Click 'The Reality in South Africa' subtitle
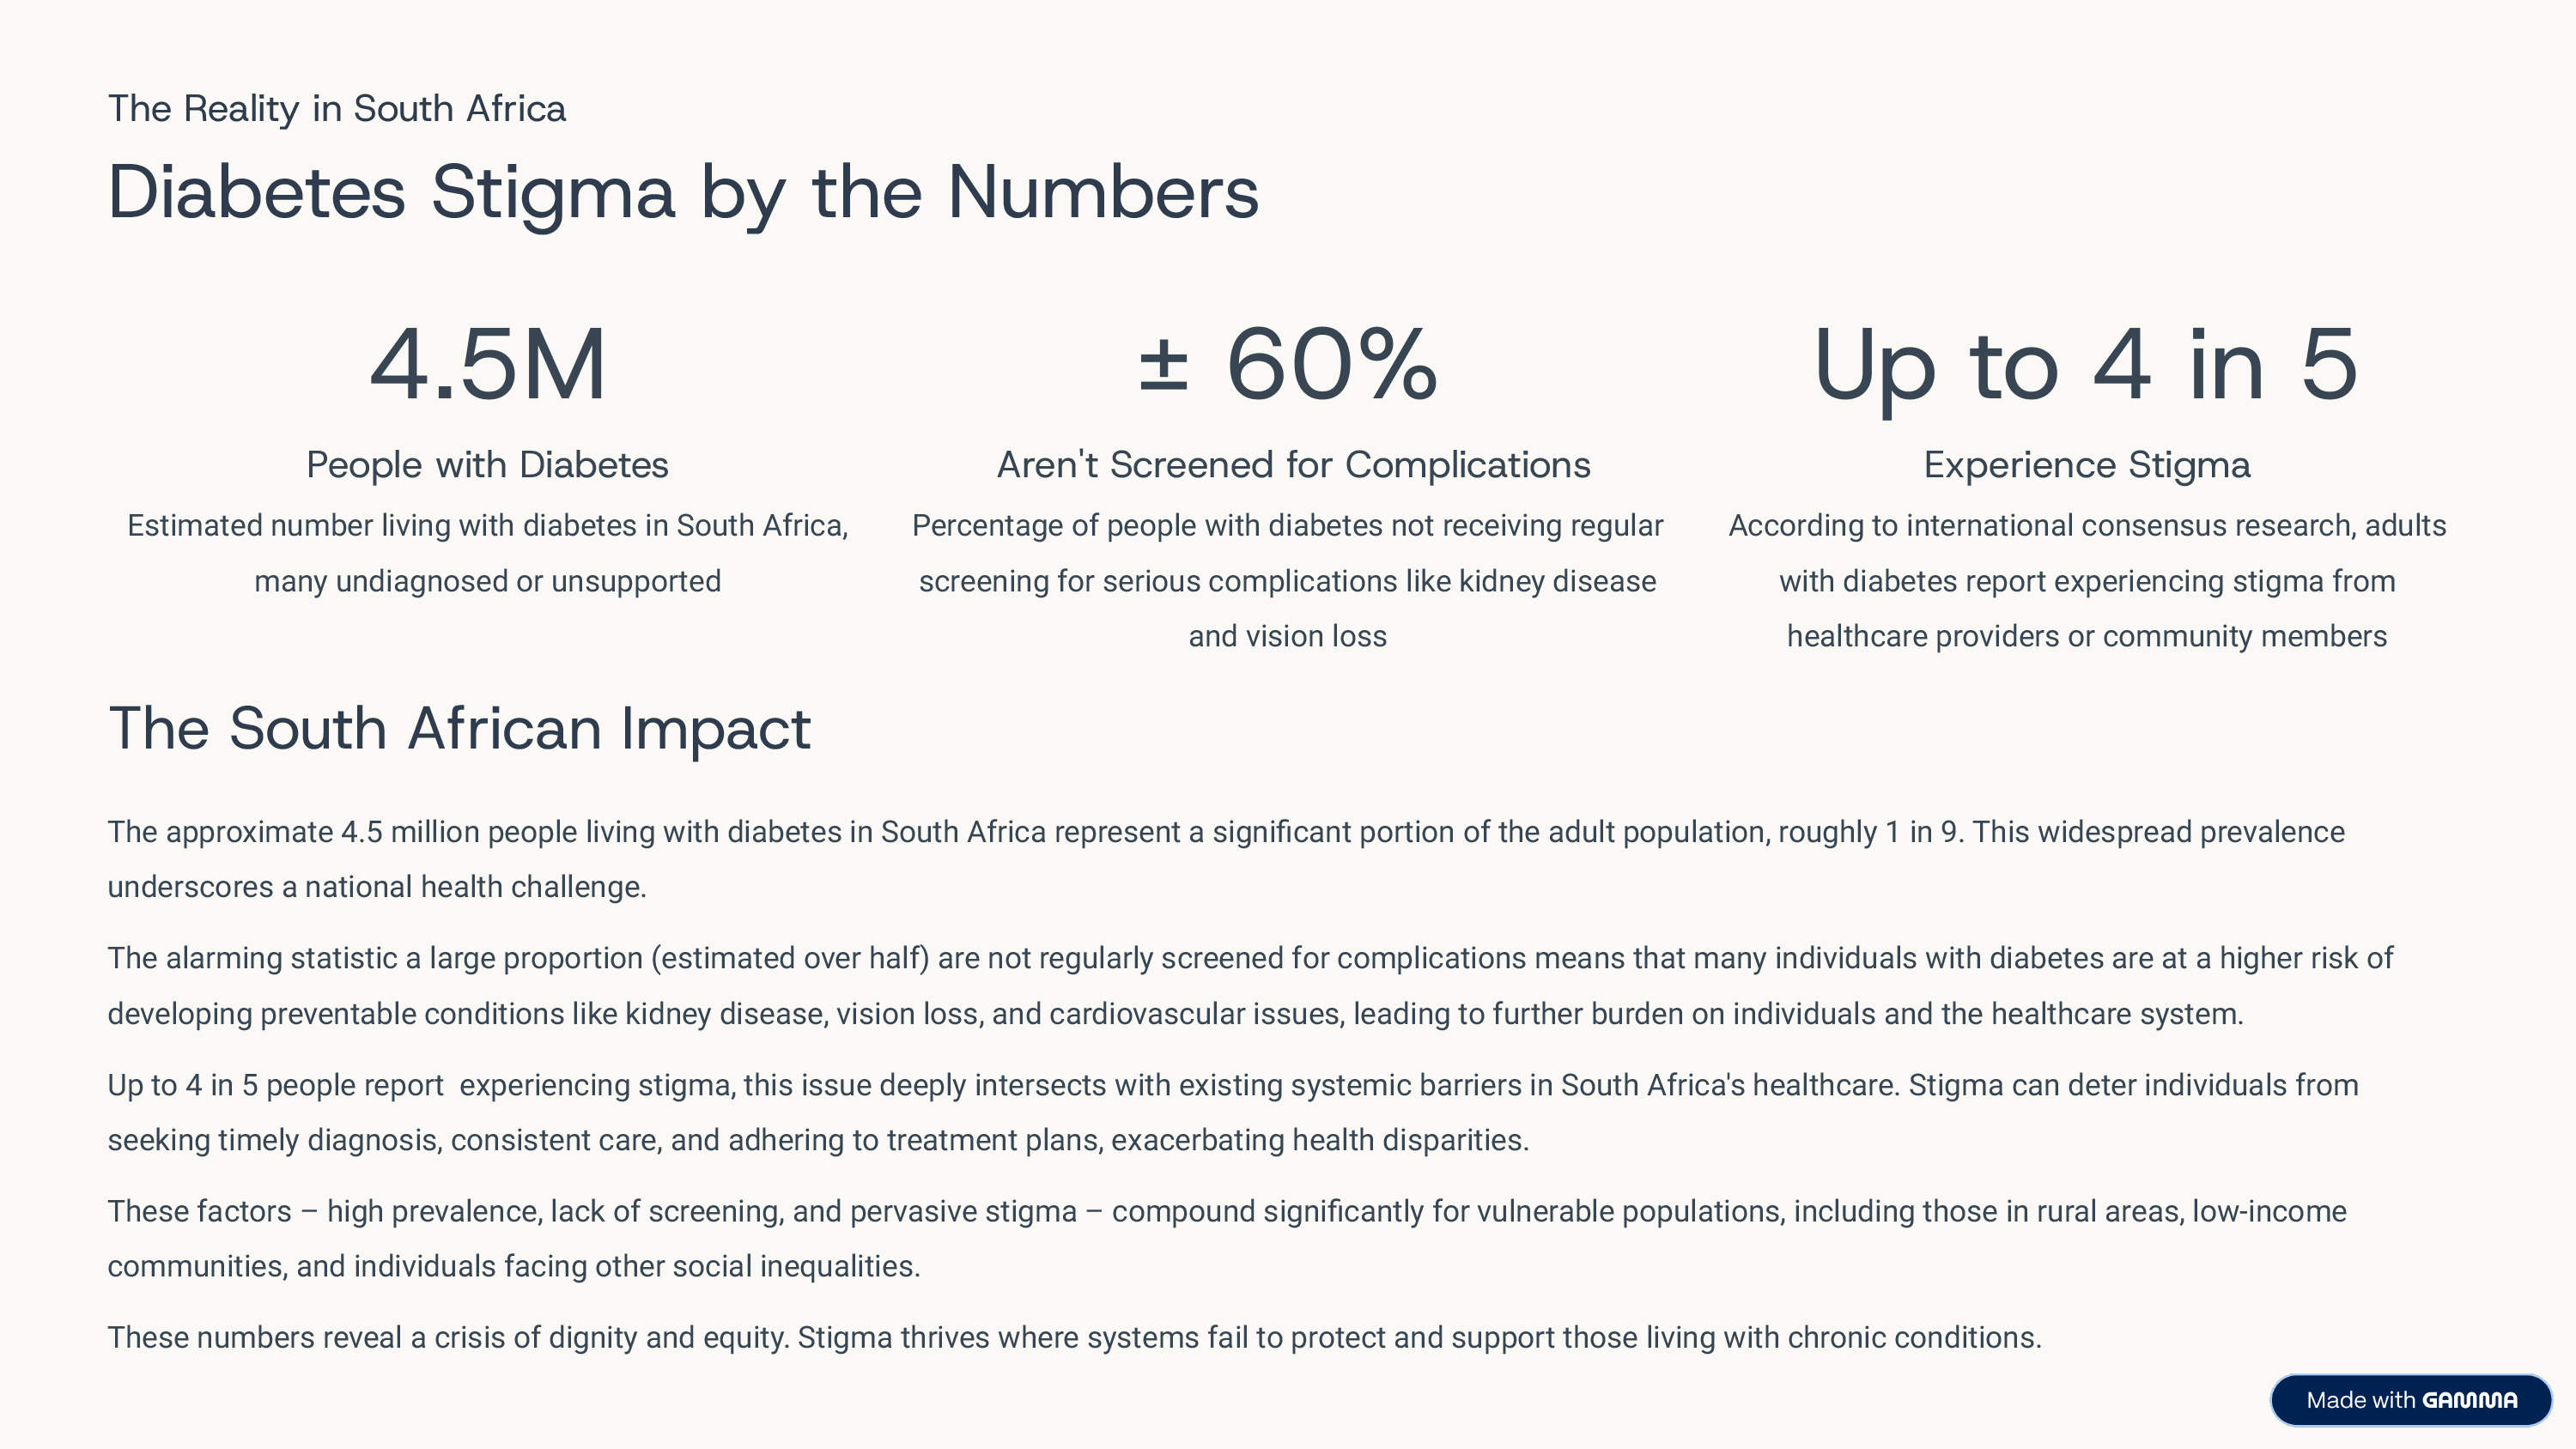 tap(337, 108)
